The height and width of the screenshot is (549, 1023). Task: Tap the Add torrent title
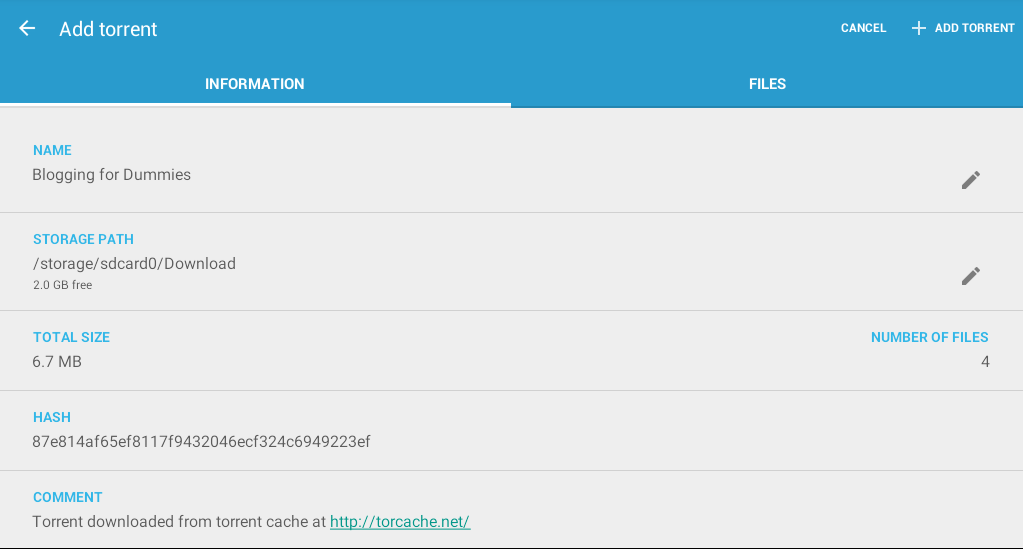point(108,29)
